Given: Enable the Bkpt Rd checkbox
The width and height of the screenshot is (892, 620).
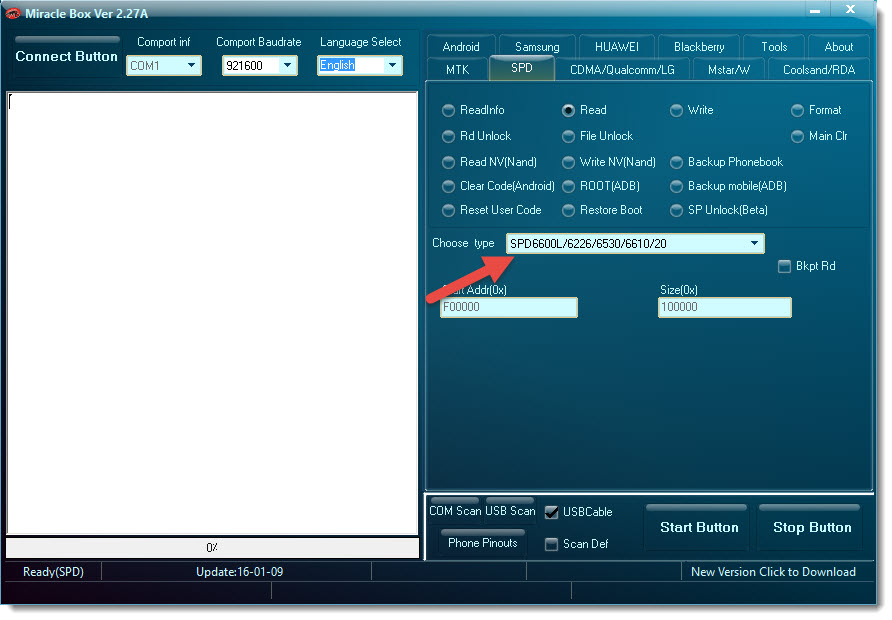Looking at the screenshot, I should click(784, 267).
